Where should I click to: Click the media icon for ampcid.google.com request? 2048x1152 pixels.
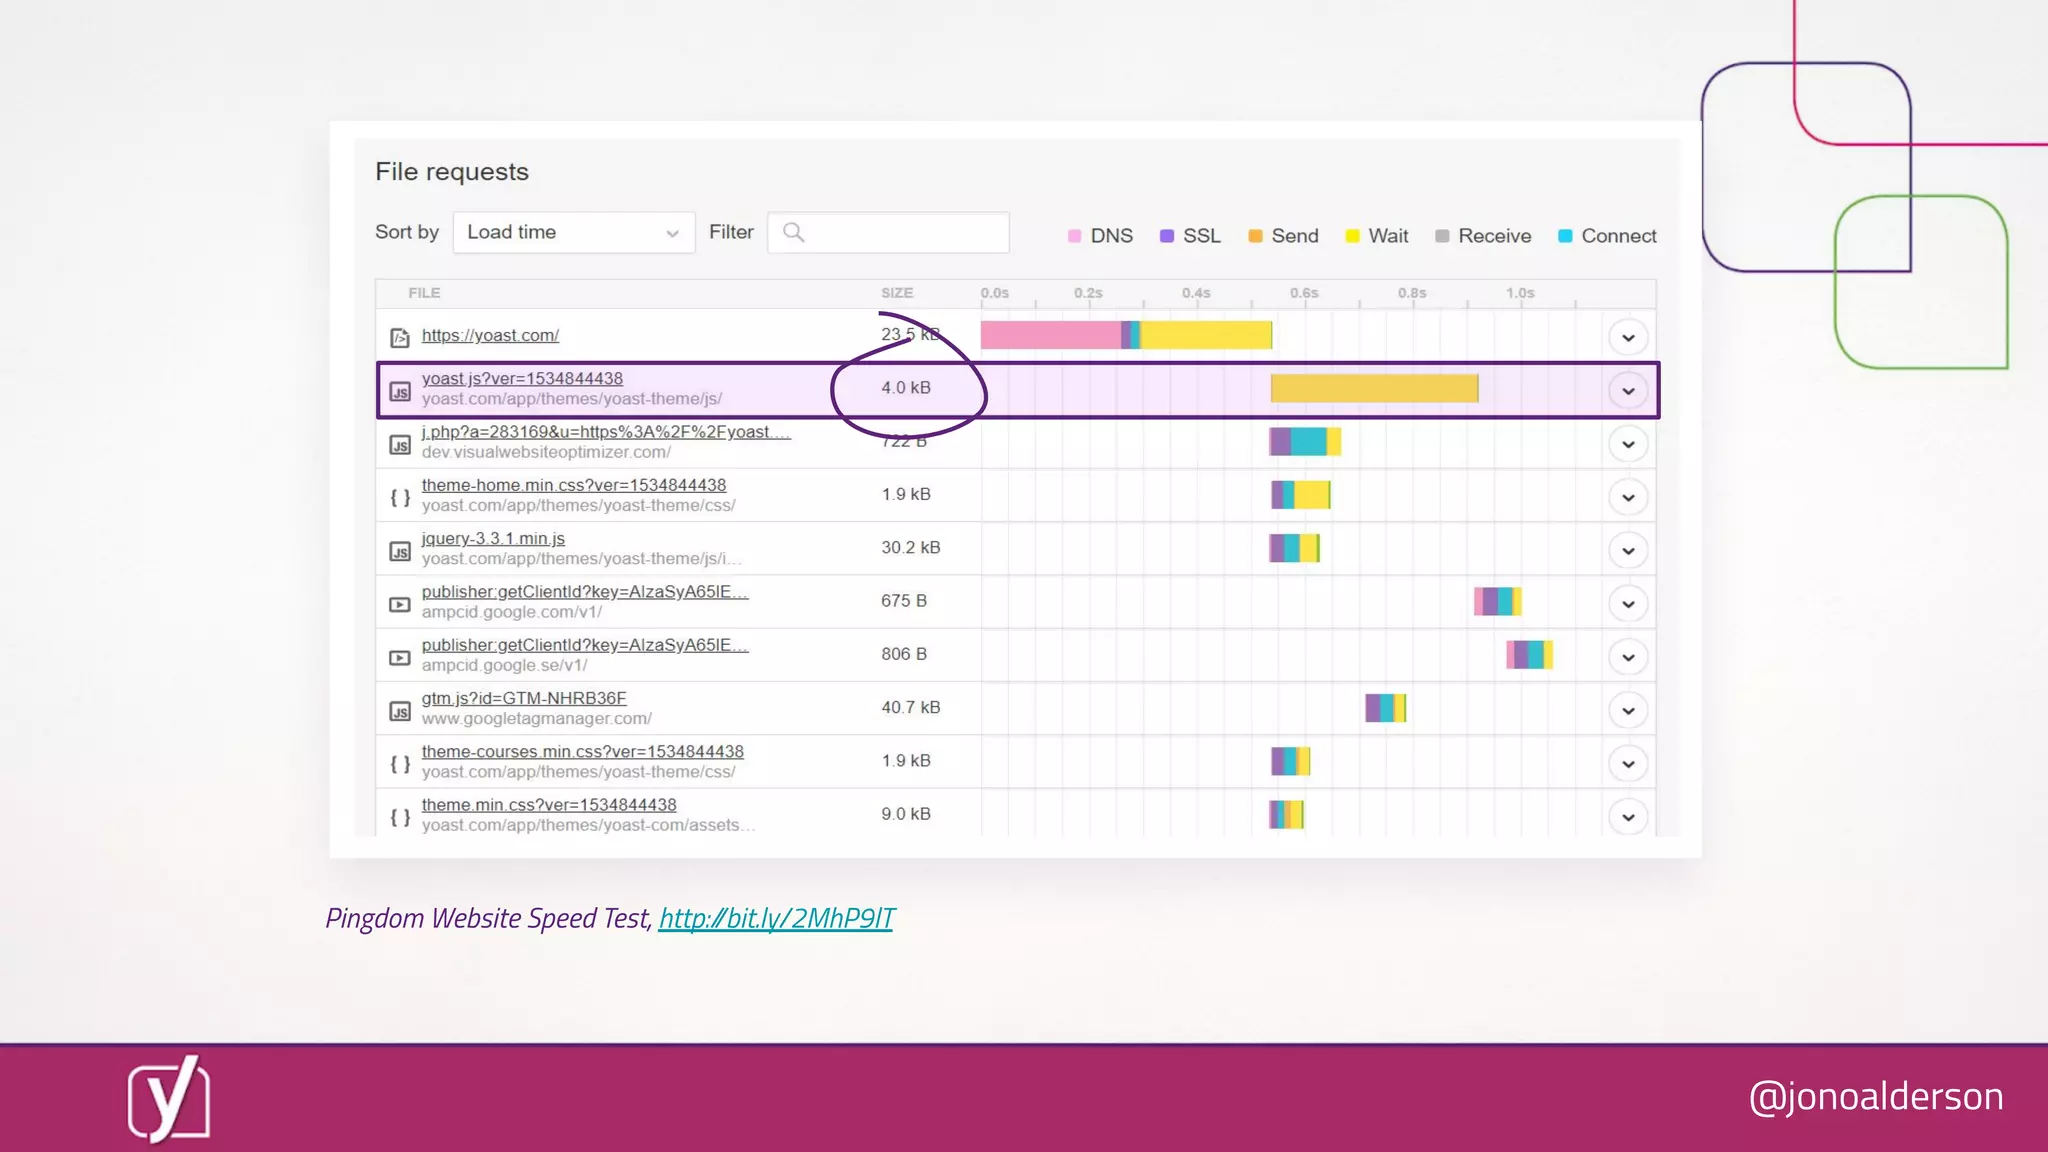point(400,604)
